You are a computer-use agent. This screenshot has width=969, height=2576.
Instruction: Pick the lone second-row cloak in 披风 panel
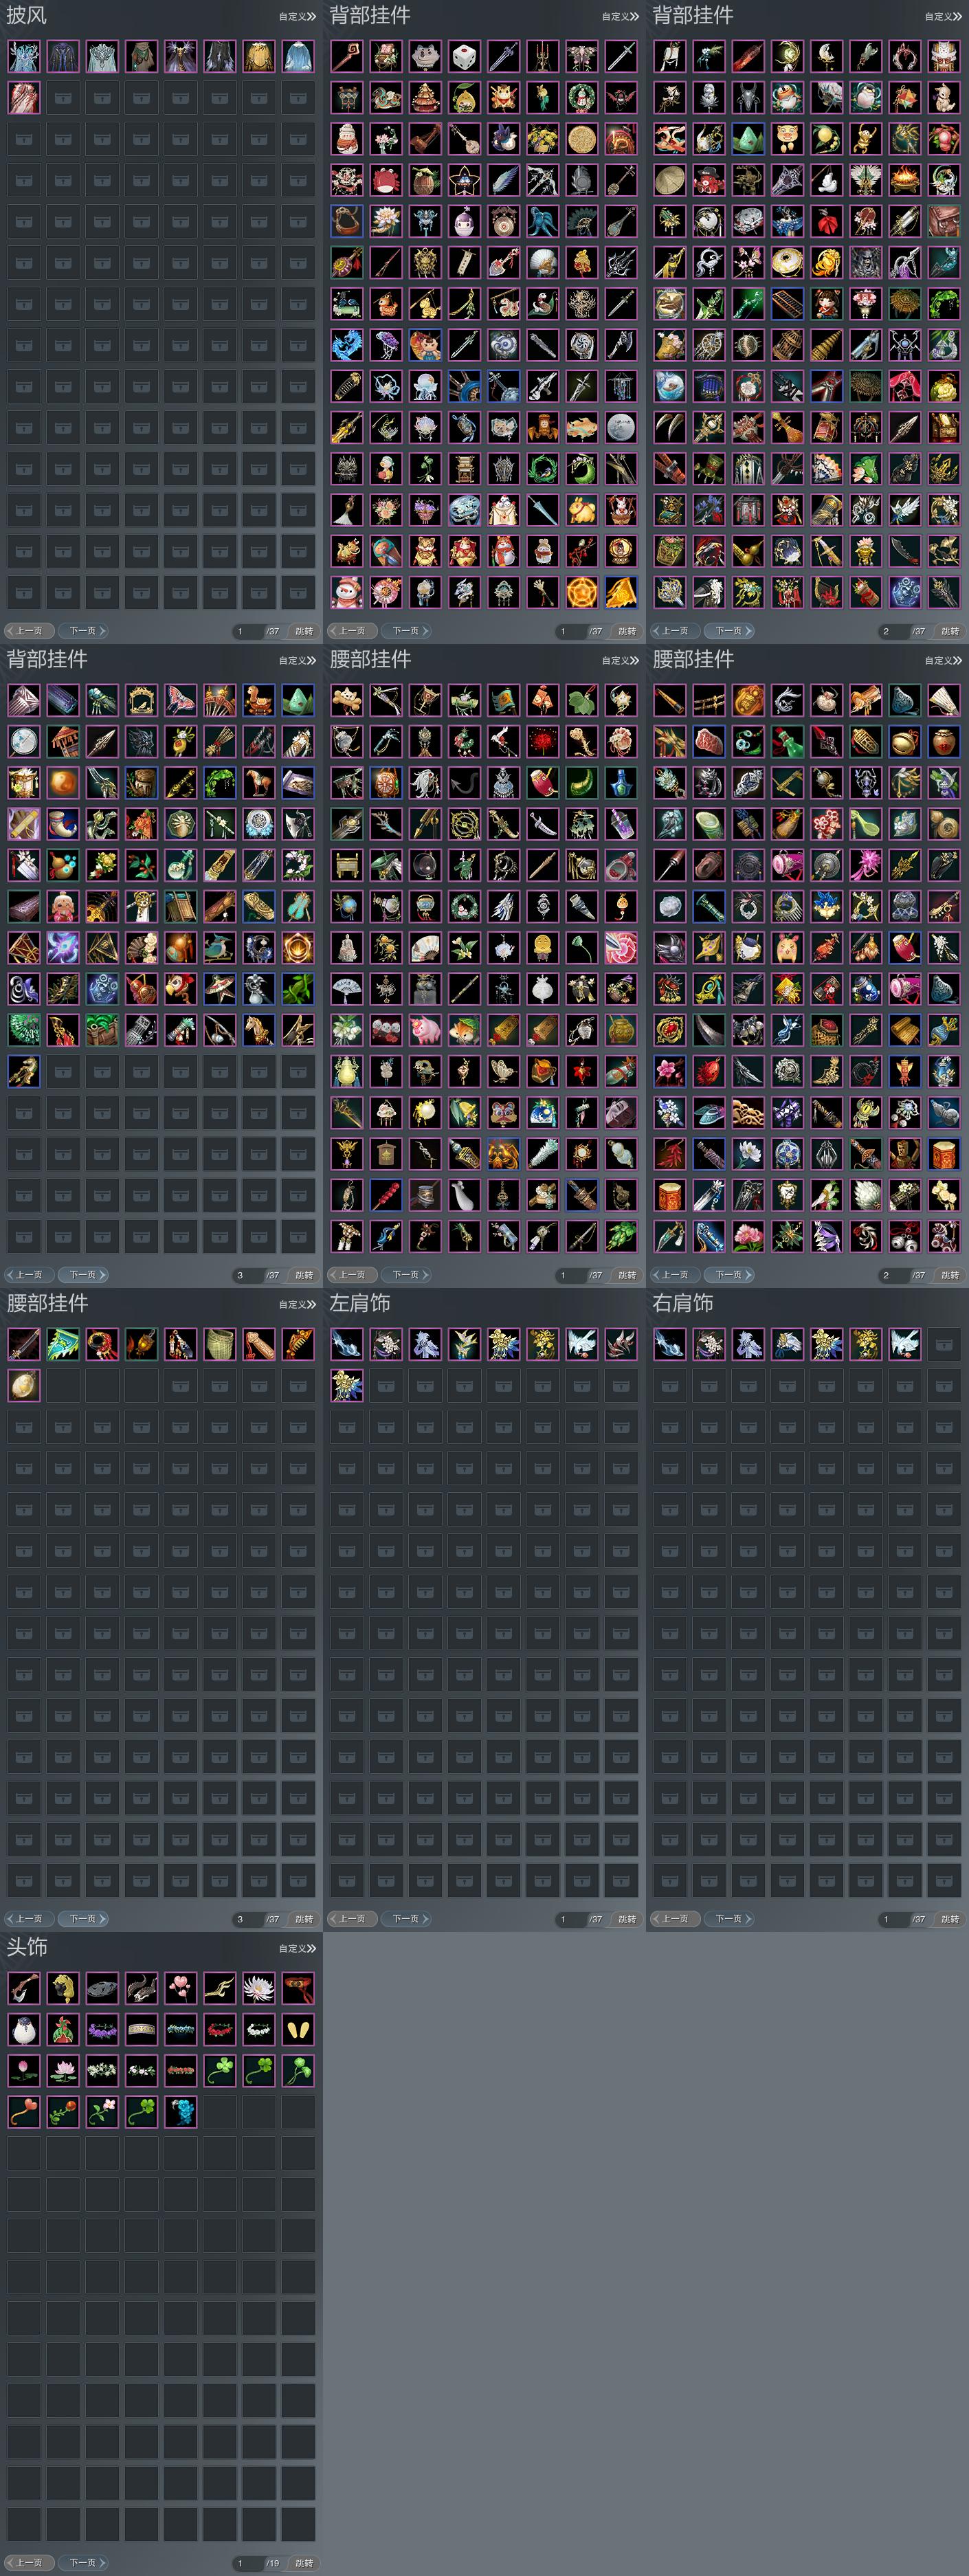(24, 98)
